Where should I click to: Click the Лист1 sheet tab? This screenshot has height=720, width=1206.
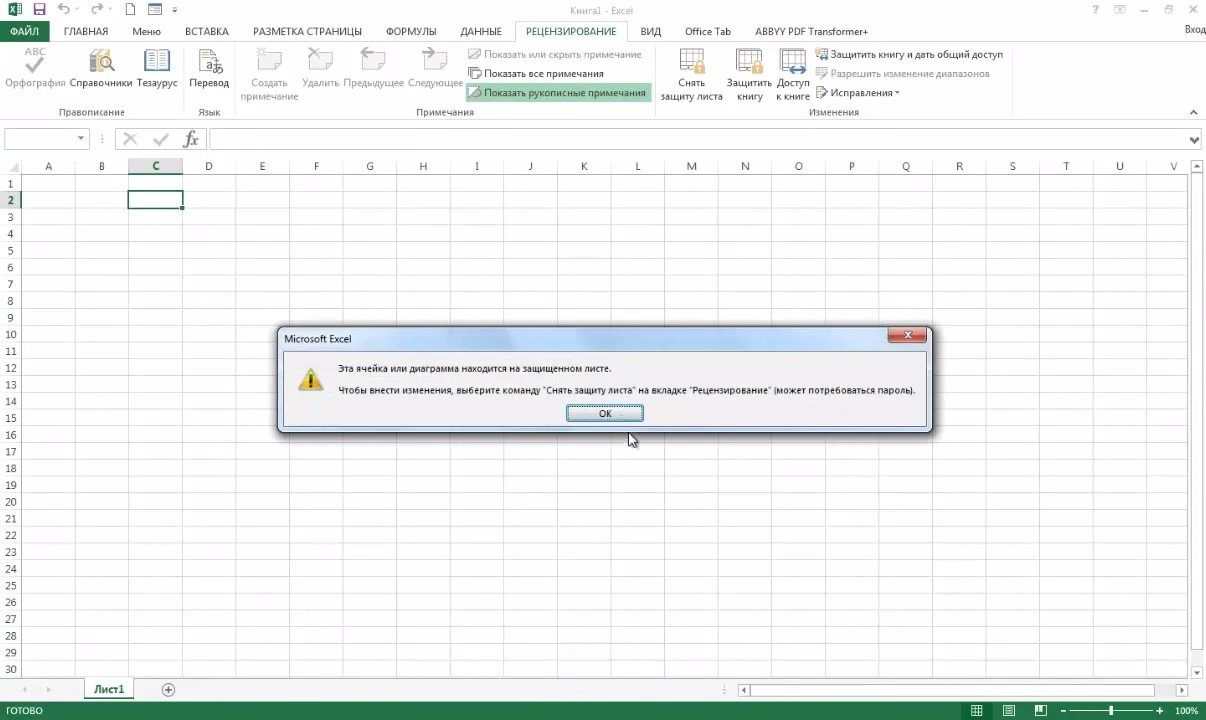coord(108,689)
